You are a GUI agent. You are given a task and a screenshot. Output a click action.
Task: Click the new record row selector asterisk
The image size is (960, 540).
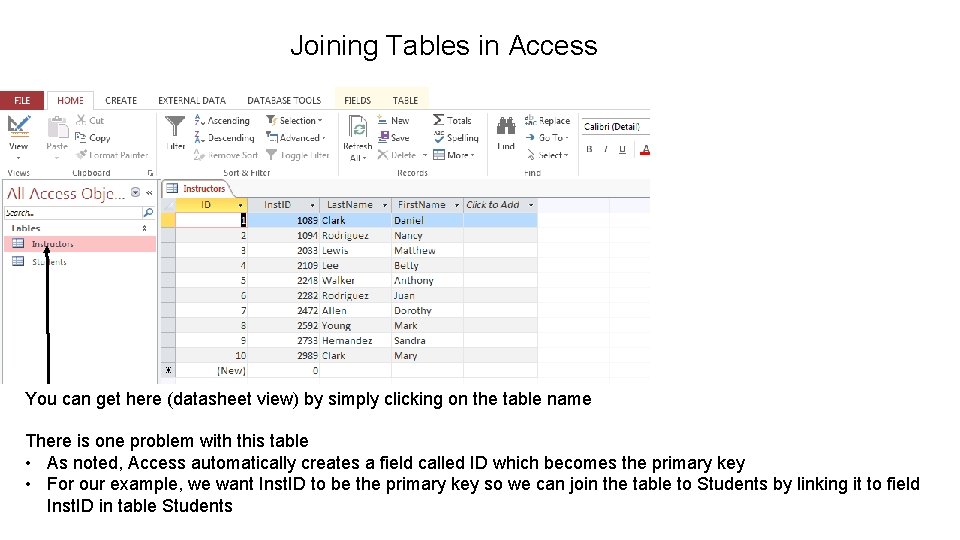(x=168, y=370)
